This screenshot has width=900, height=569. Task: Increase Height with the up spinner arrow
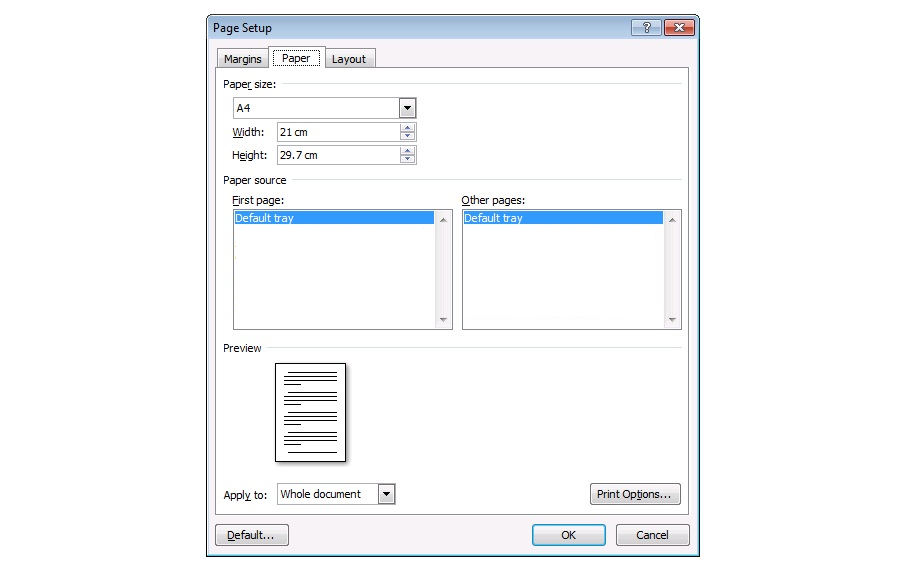pyautogui.click(x=407, y=151)
